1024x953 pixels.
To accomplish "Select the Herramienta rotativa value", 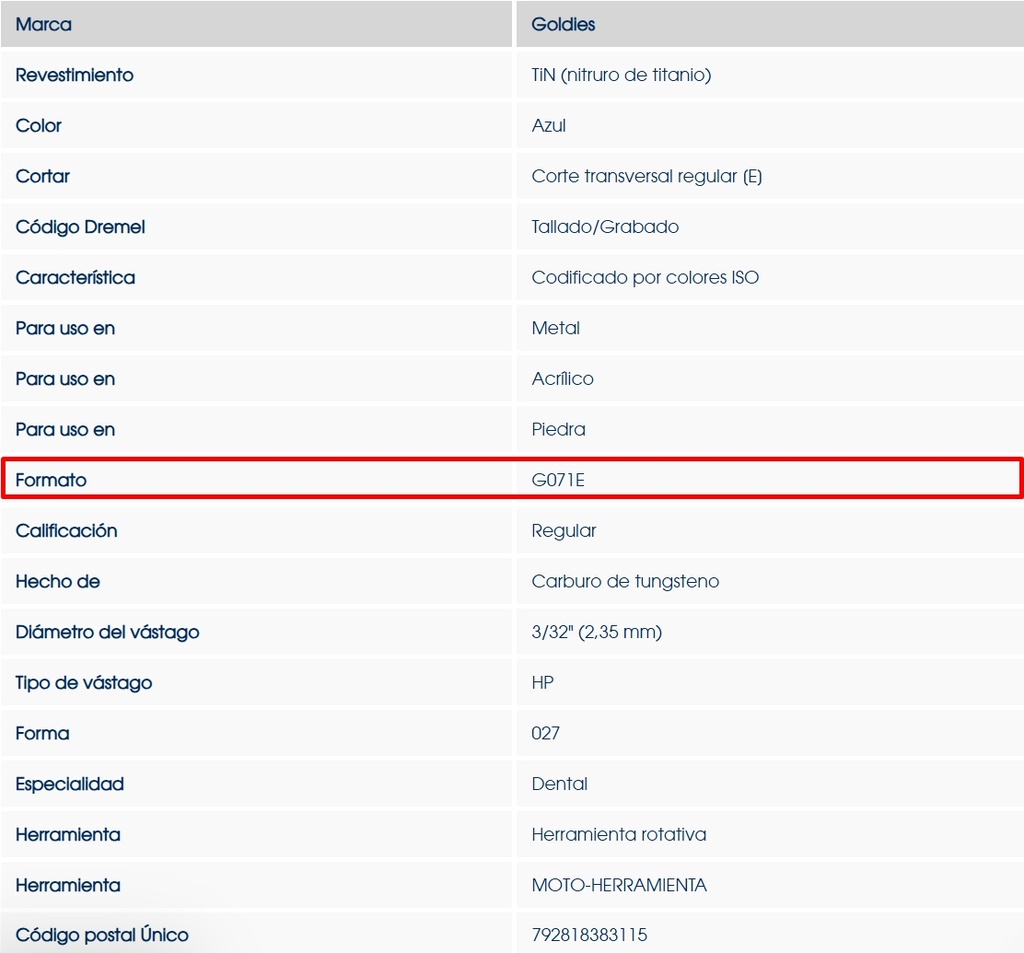I will (x=619, y=834).
